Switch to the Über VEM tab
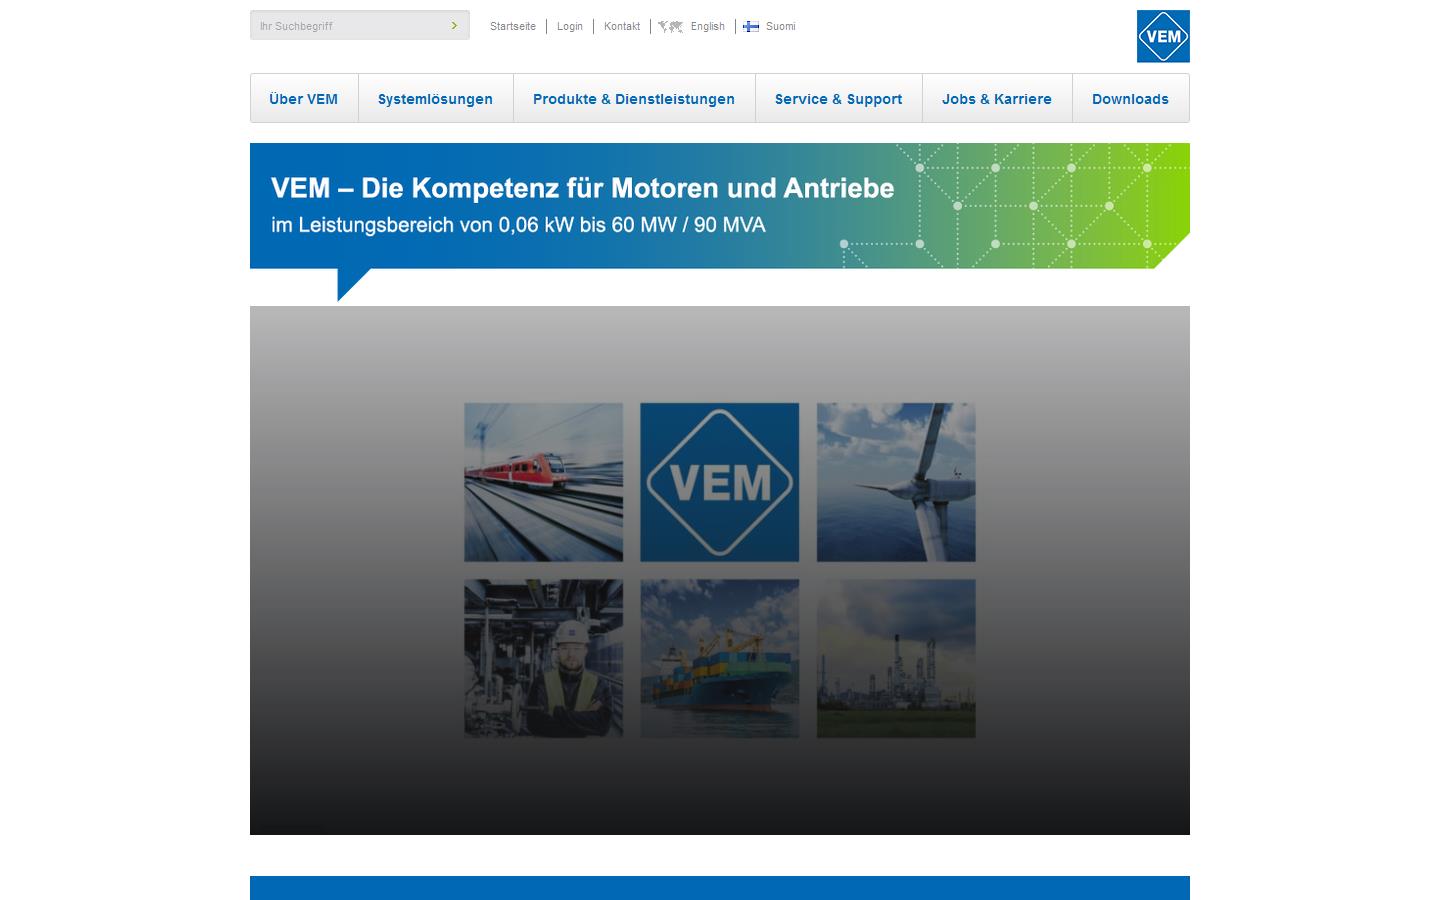 303,98
